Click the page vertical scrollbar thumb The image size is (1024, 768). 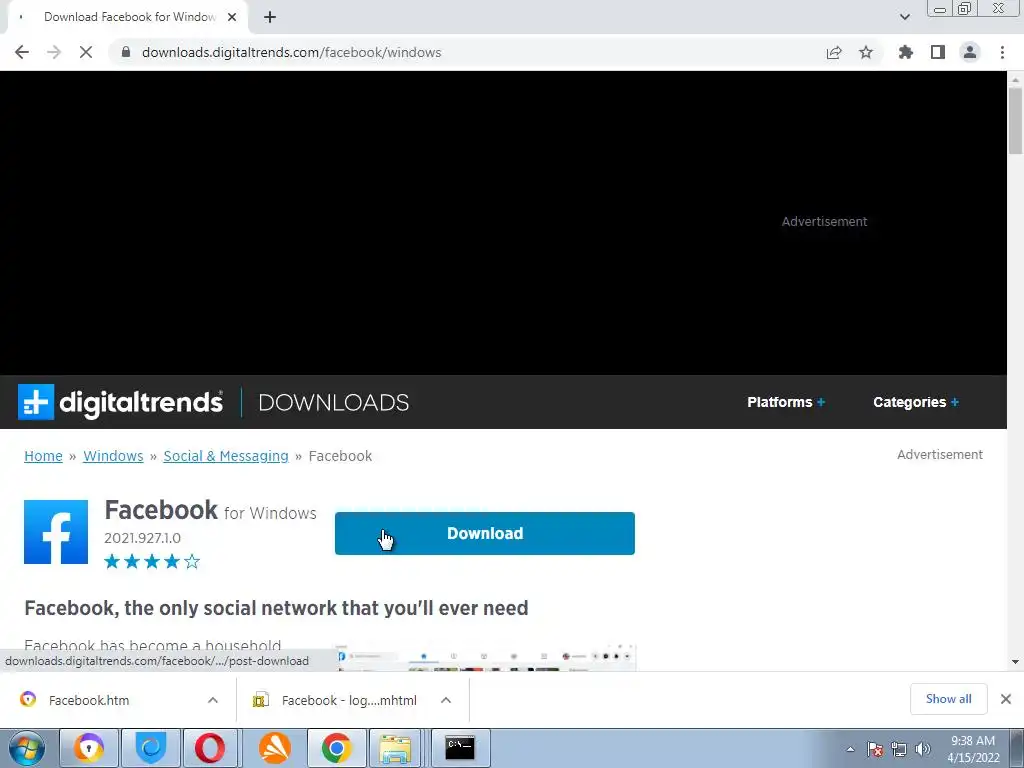[x=1015, y=121]
